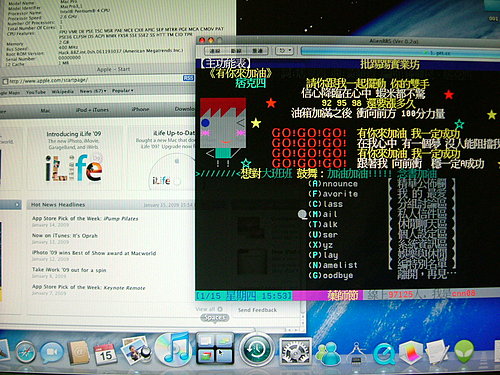
Task: Open the YouTube bookmark in Safari
Action: (36, 92)
